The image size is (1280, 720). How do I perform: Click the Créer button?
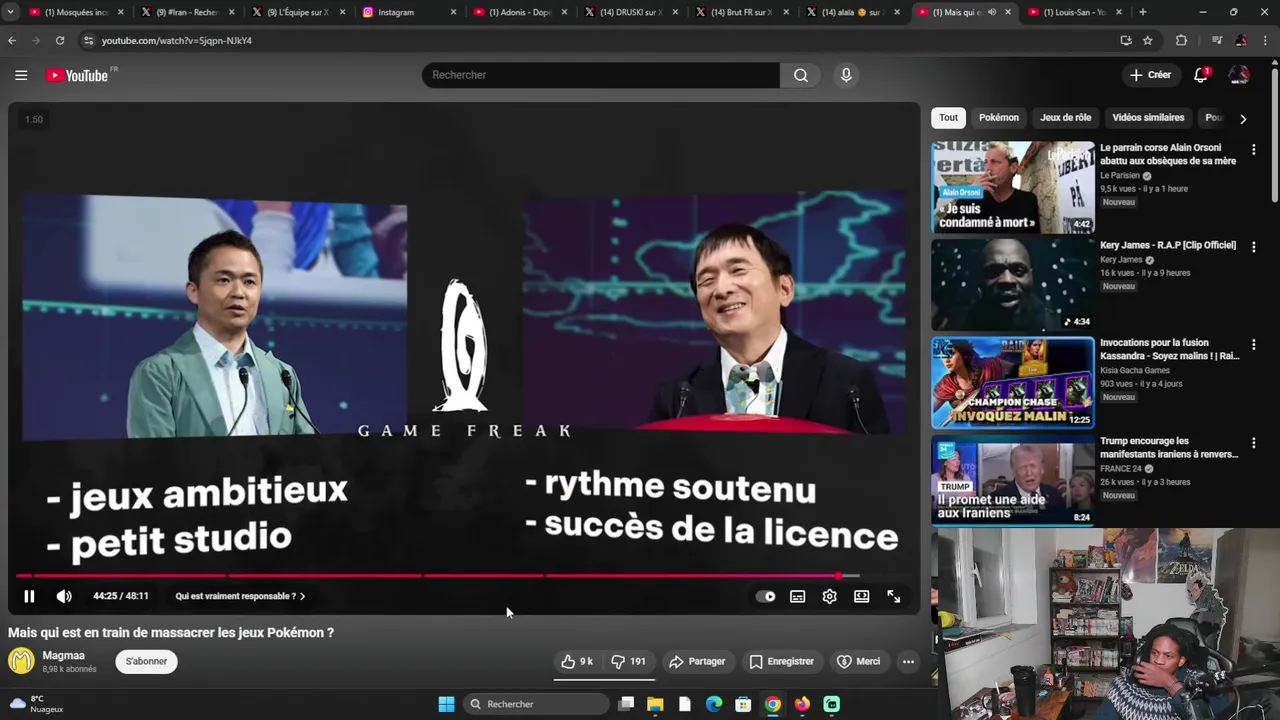(x=1150, y=75)
